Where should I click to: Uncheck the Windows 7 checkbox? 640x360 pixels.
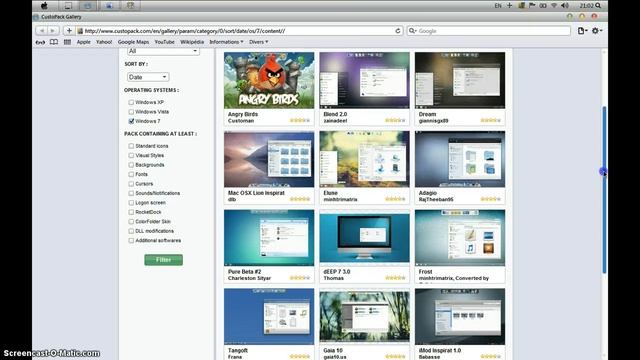(131, 121)
